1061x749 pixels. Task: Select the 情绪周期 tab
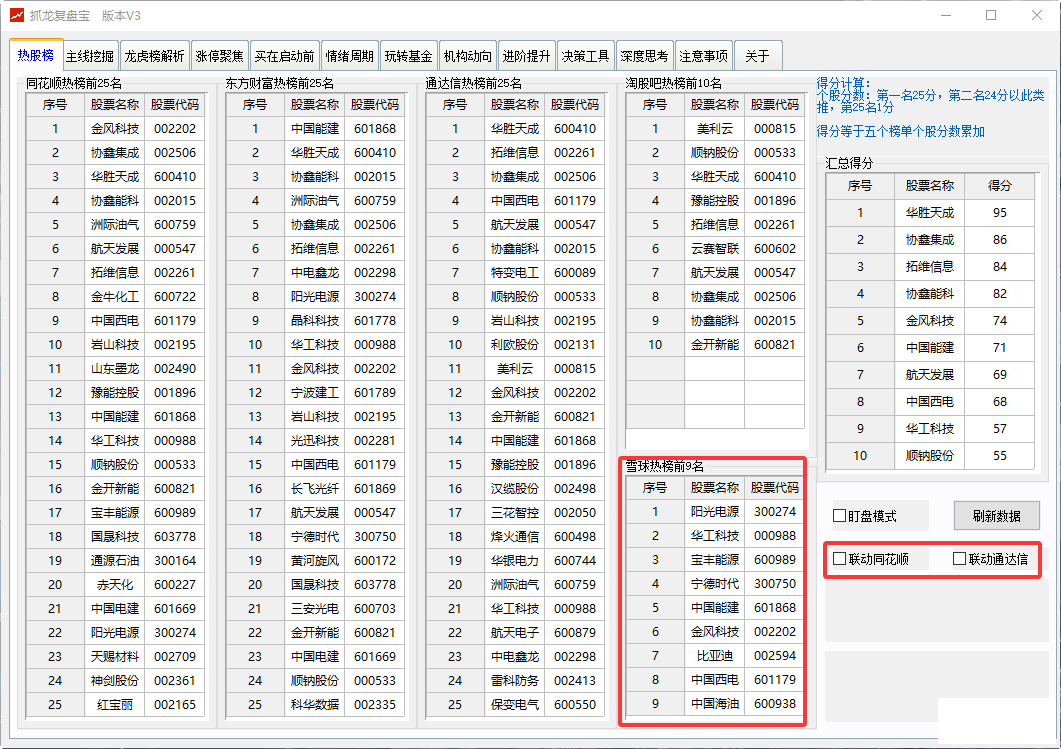(x=350, y=56)
